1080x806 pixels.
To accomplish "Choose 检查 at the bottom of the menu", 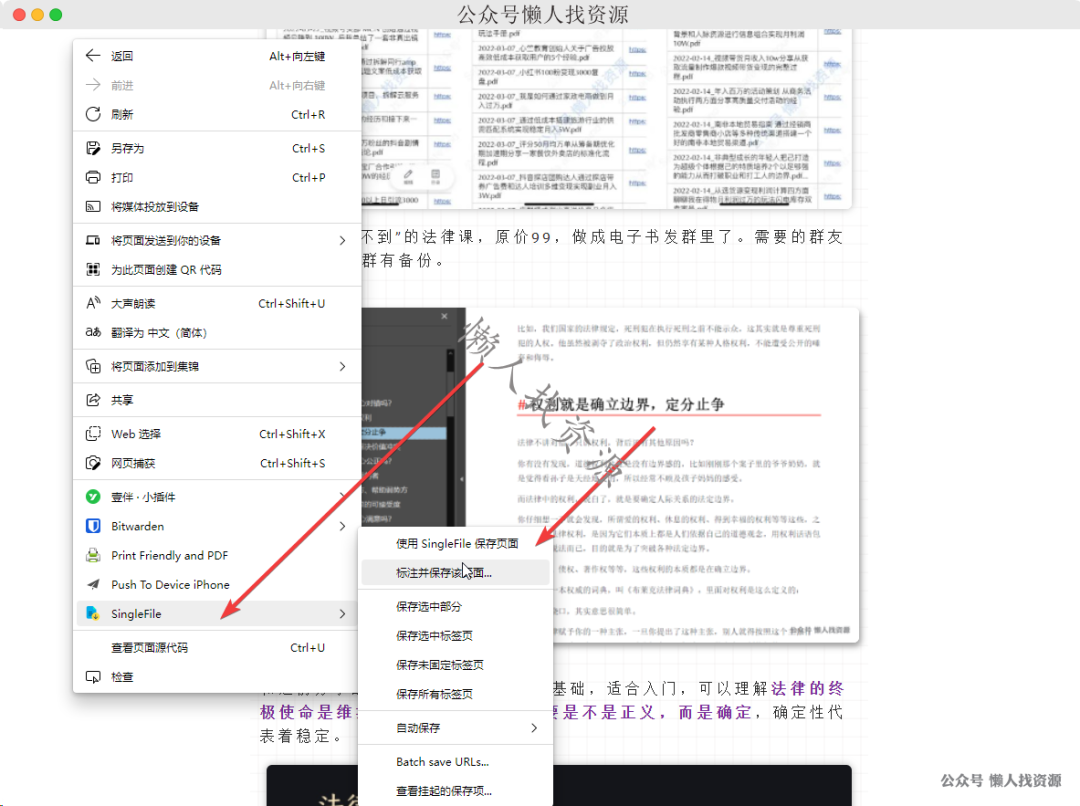I will click(x=217, y=677).
